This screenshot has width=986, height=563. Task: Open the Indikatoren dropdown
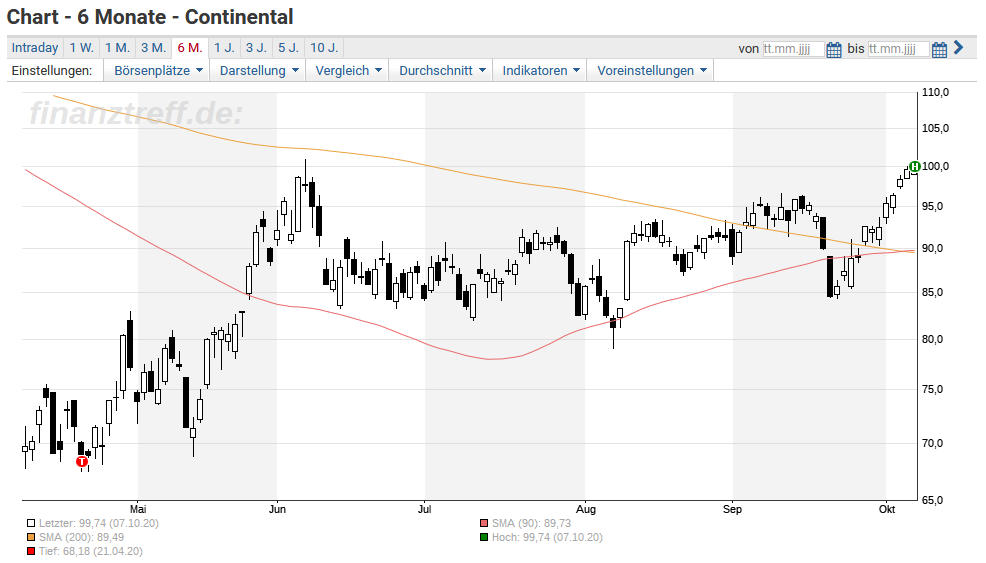[x=540, y=70]
